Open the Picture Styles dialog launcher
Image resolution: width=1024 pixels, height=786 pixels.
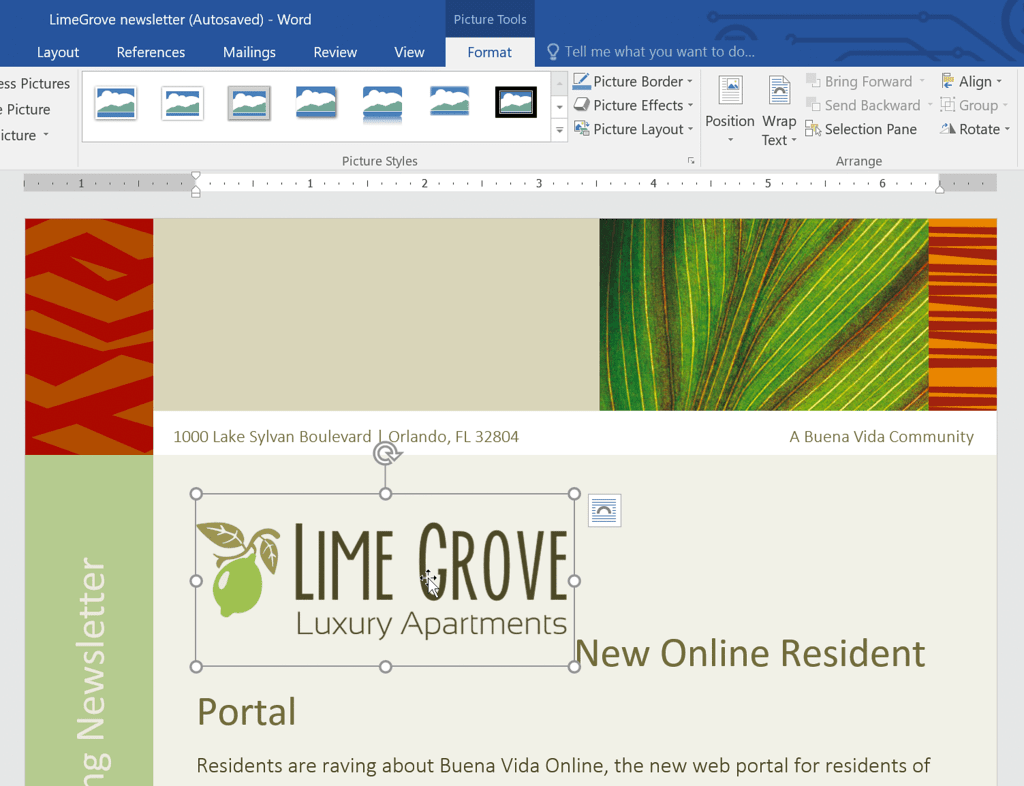[x=691, y=160]
